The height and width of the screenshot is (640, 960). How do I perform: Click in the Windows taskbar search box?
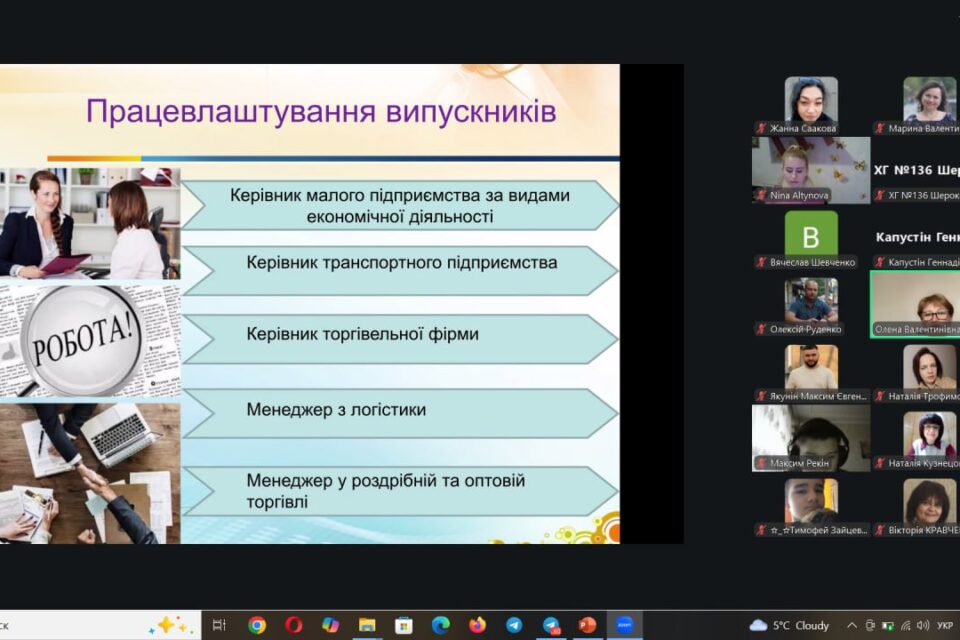pyautogui.click(x=100, y=625)
